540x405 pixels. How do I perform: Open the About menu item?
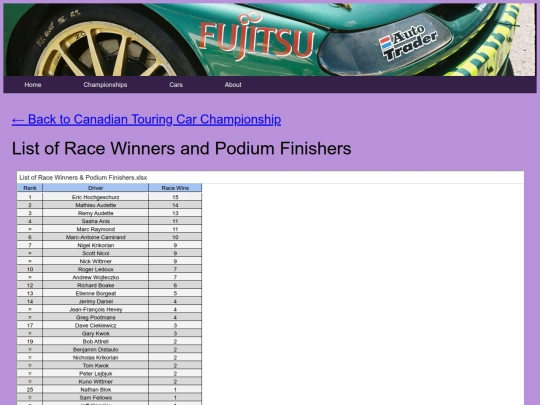(233, 85)
